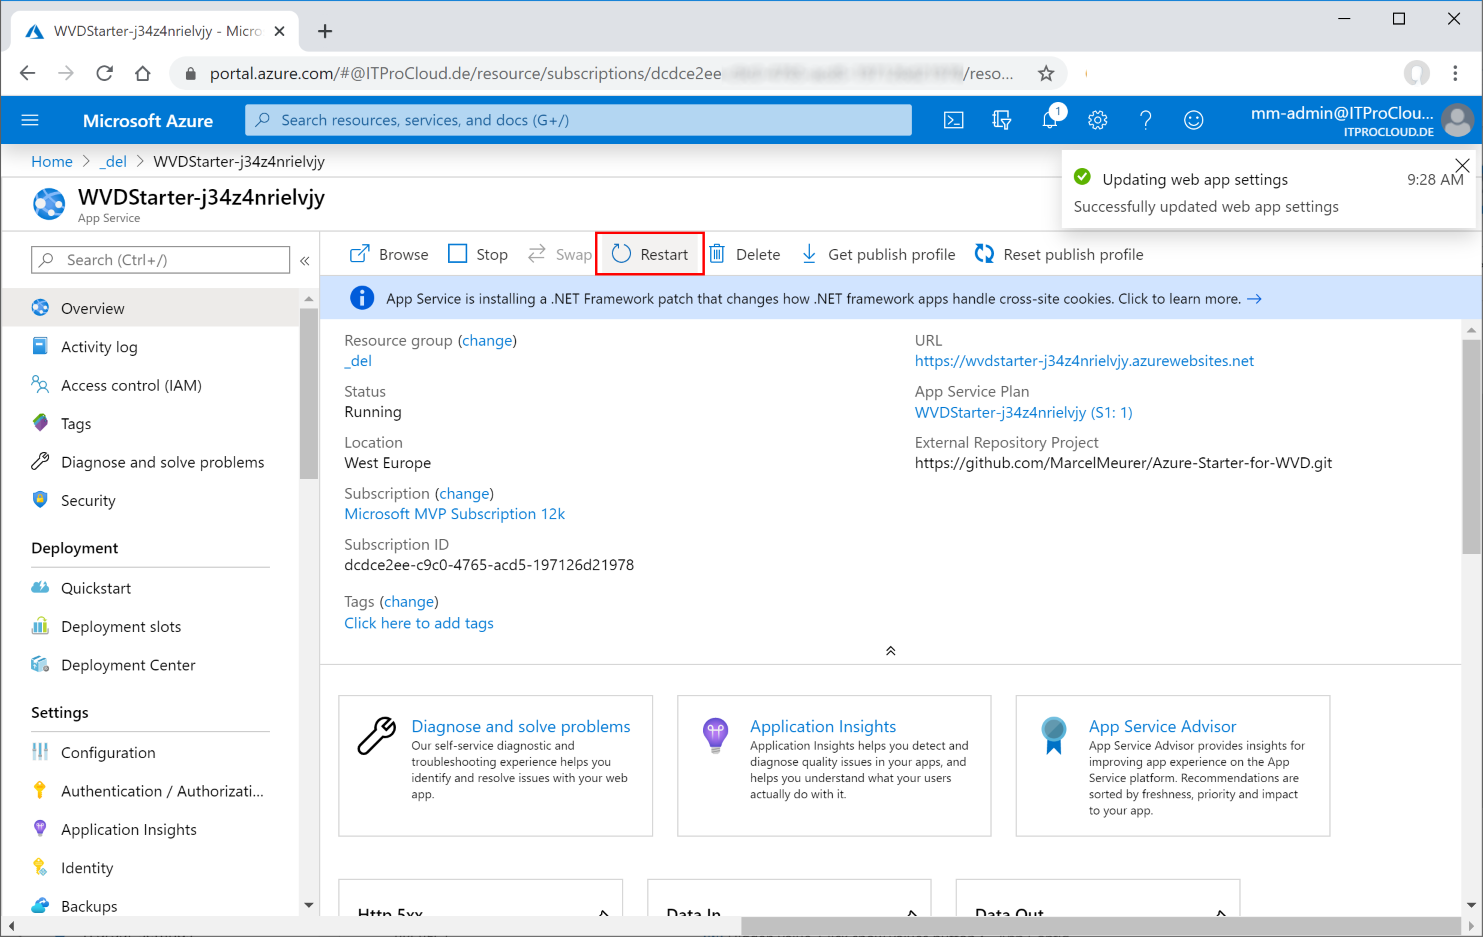
Task: Bookmark this page with the star
Action: (x=1046, y=73)
